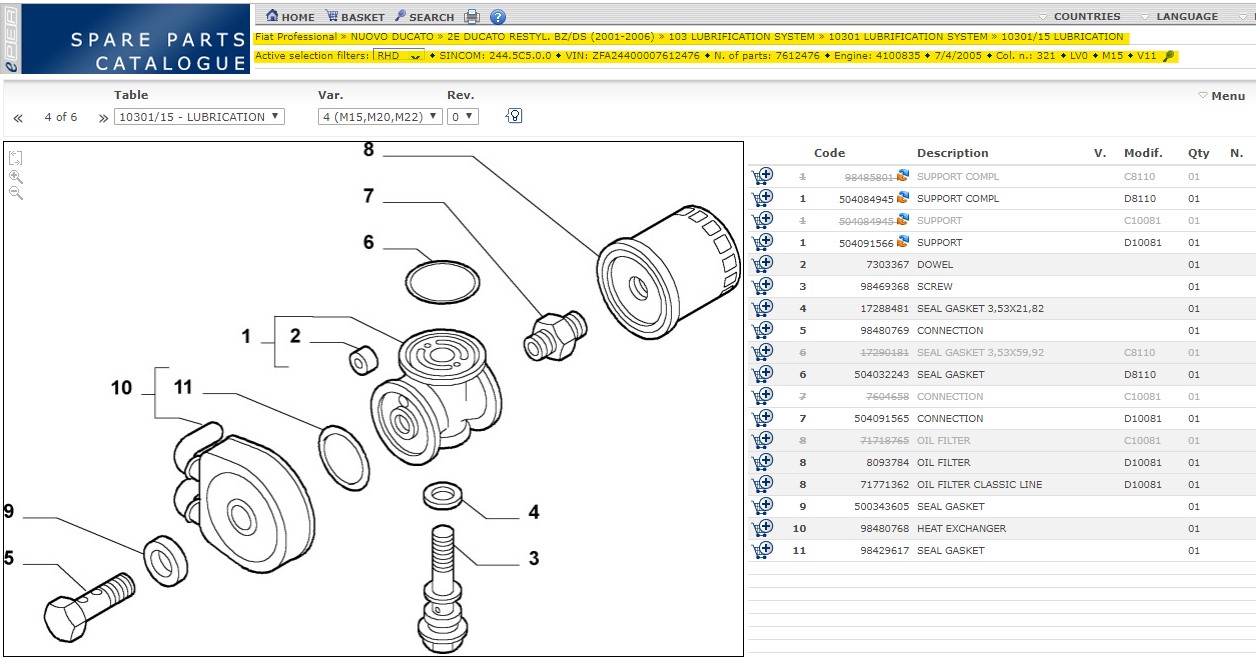Image resolution: width=1256 pixels, height=660 pixels.
Task: Click the Spare Parts Catalogue logo
Action: coord(125,38)
